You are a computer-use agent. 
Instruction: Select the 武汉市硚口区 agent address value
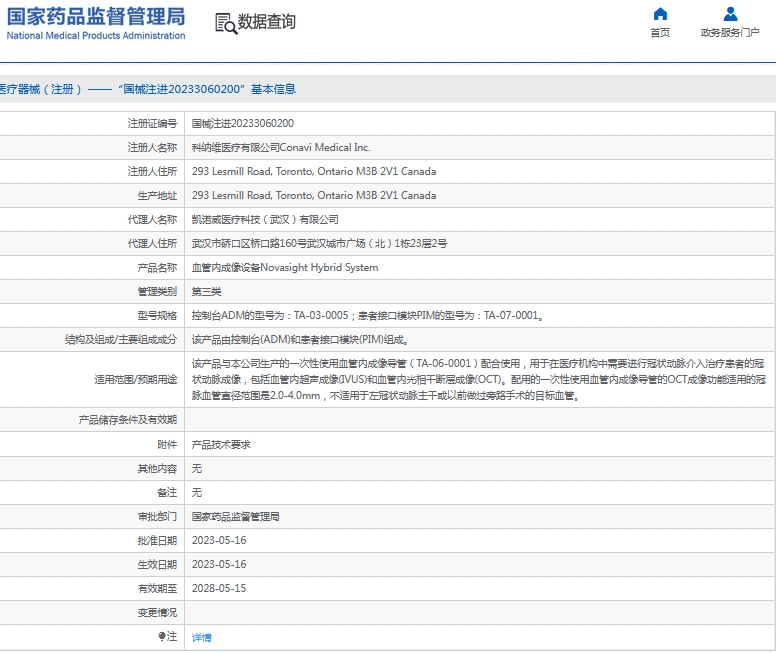tap(319, 244)
